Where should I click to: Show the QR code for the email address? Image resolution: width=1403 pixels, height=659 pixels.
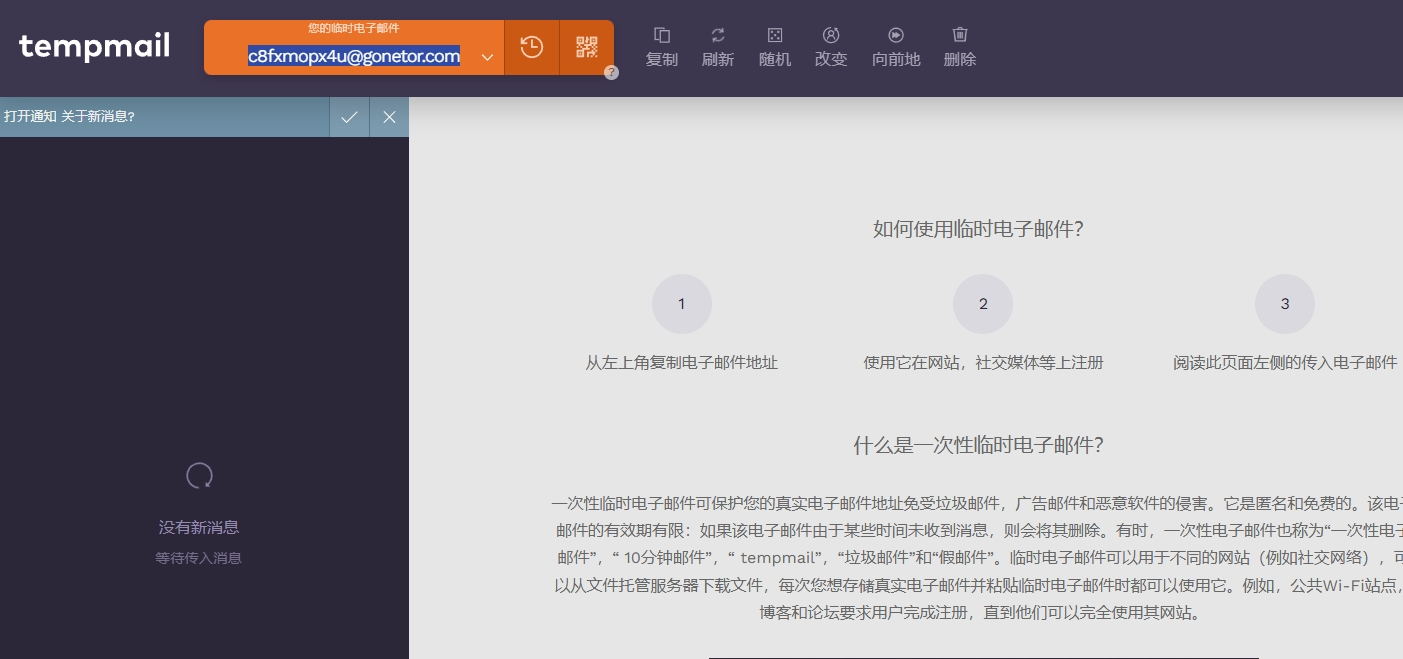586,47
